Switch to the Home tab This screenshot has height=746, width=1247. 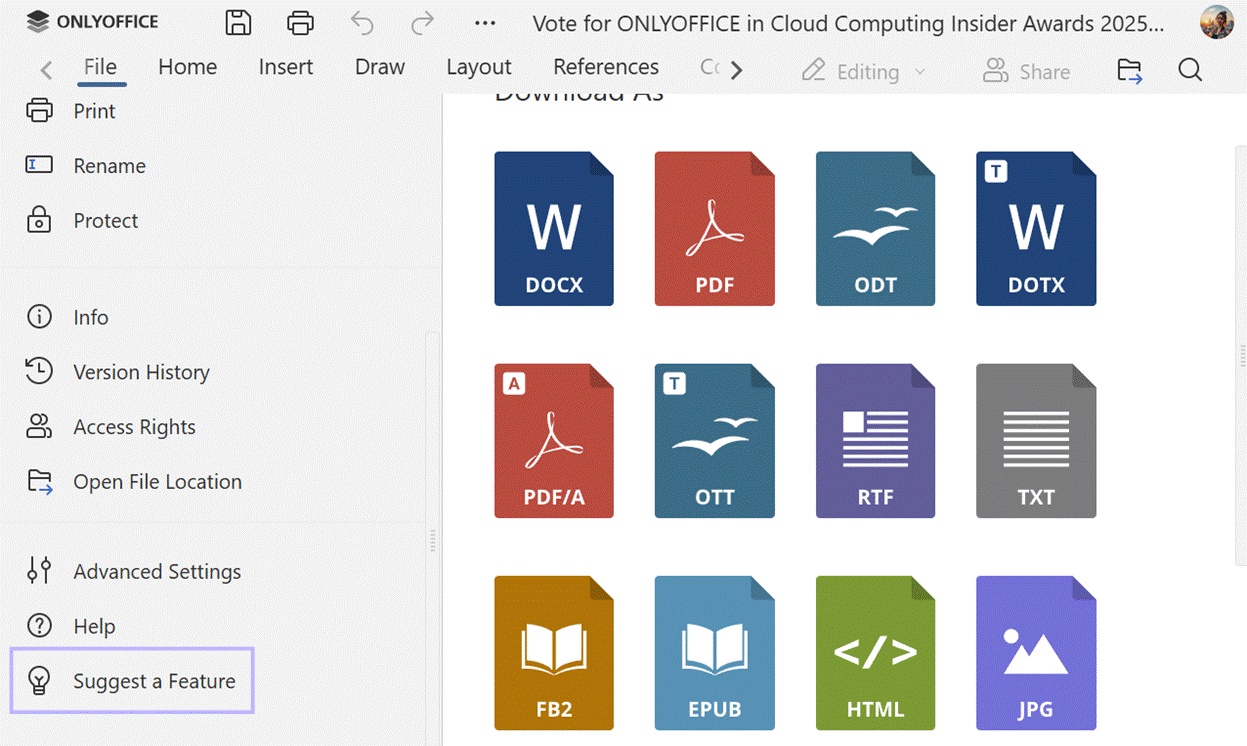click(x=187, y=67)
